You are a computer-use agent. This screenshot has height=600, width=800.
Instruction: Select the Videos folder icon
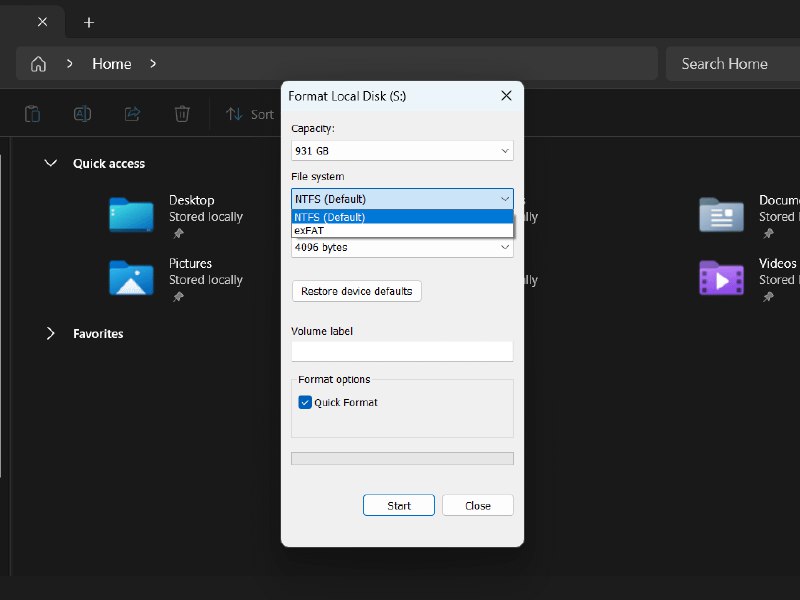[721, 278]
